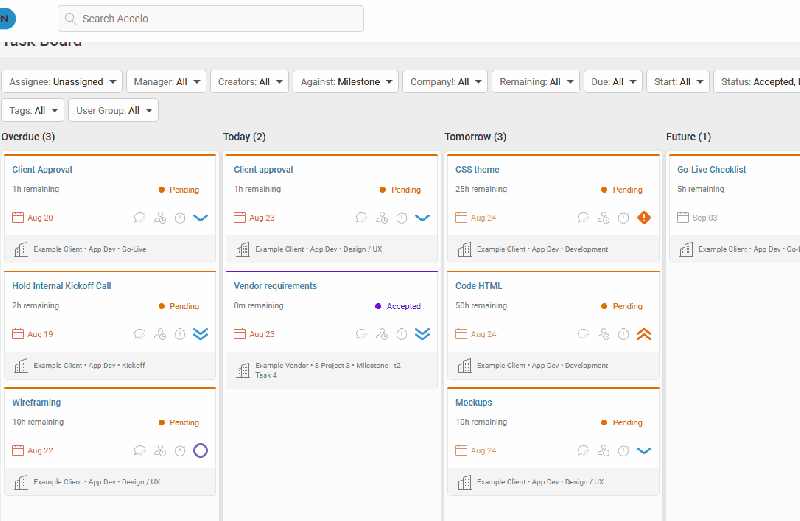Click timer icon on Wireframing card
800x521 pixels.
(x=180, y=451)
